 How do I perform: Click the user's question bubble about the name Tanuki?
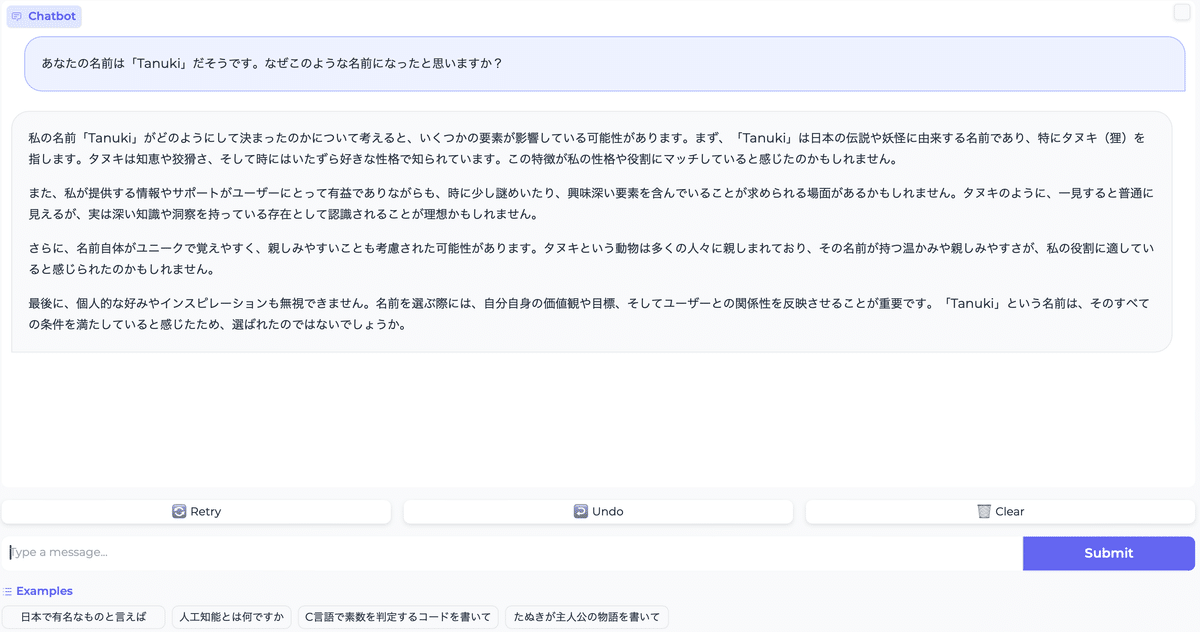click(x=600, y=63)
